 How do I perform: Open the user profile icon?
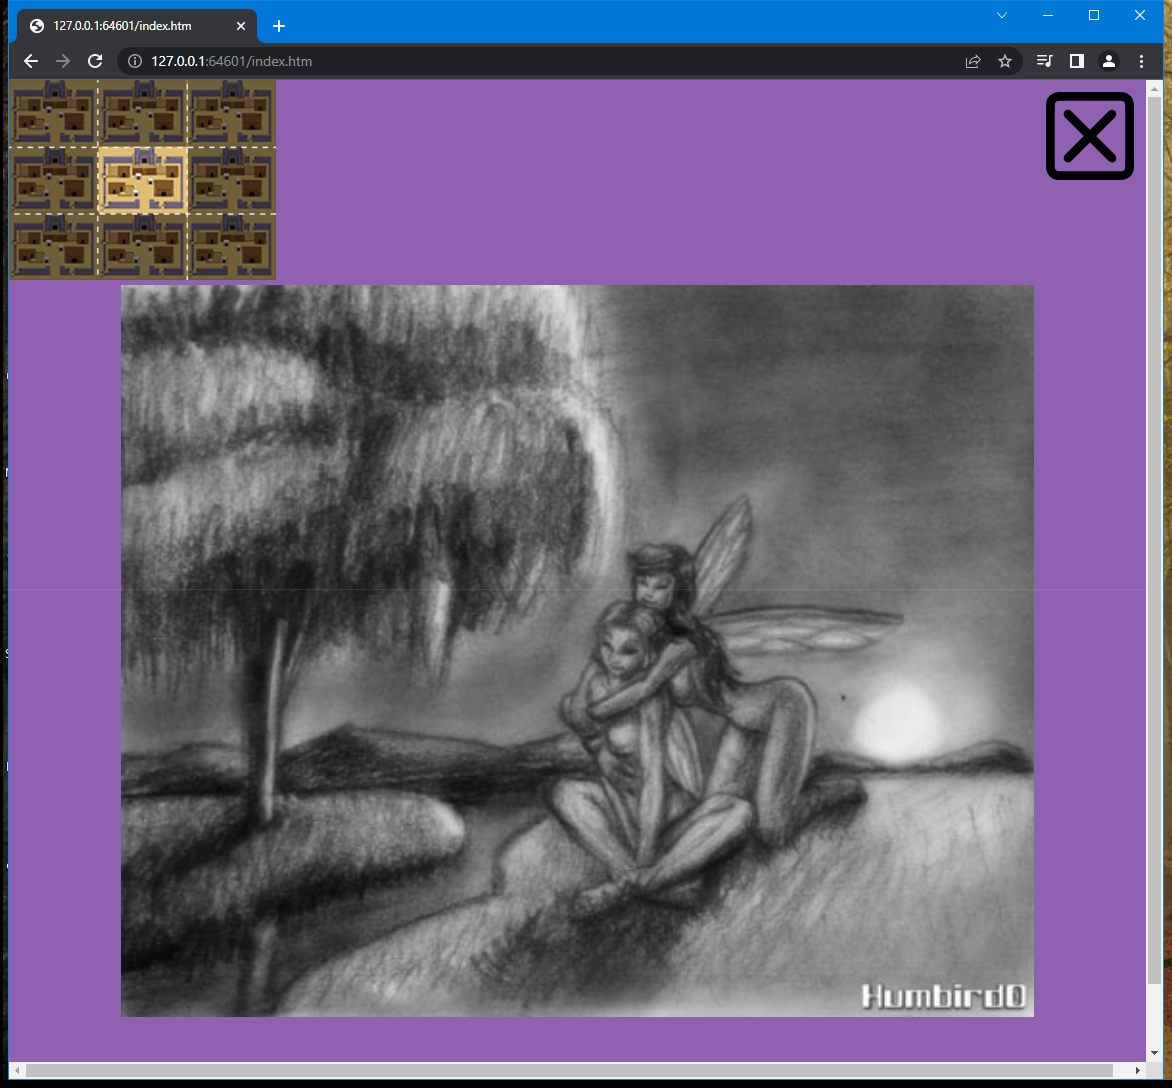tap(1109, 61)
